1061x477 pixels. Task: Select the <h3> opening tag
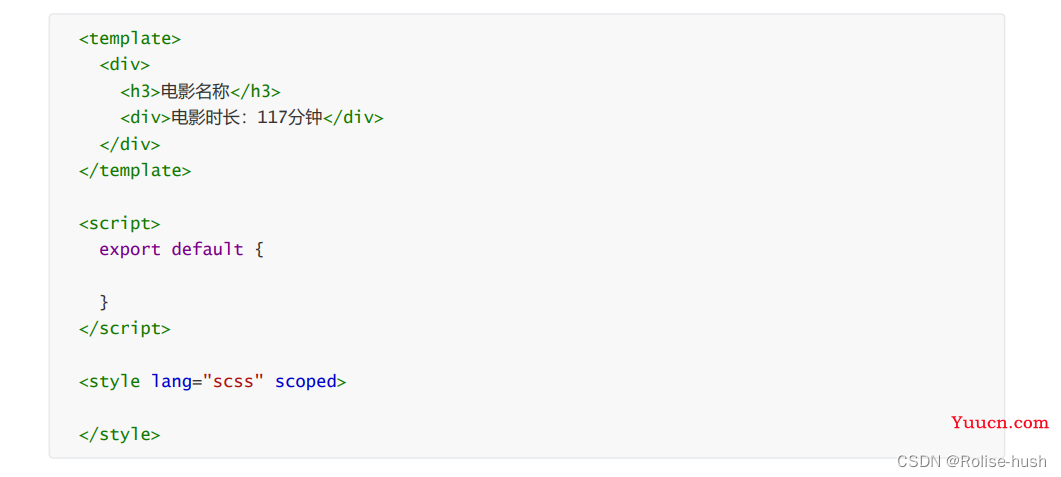pyautogui.click(x=141, y=91)
